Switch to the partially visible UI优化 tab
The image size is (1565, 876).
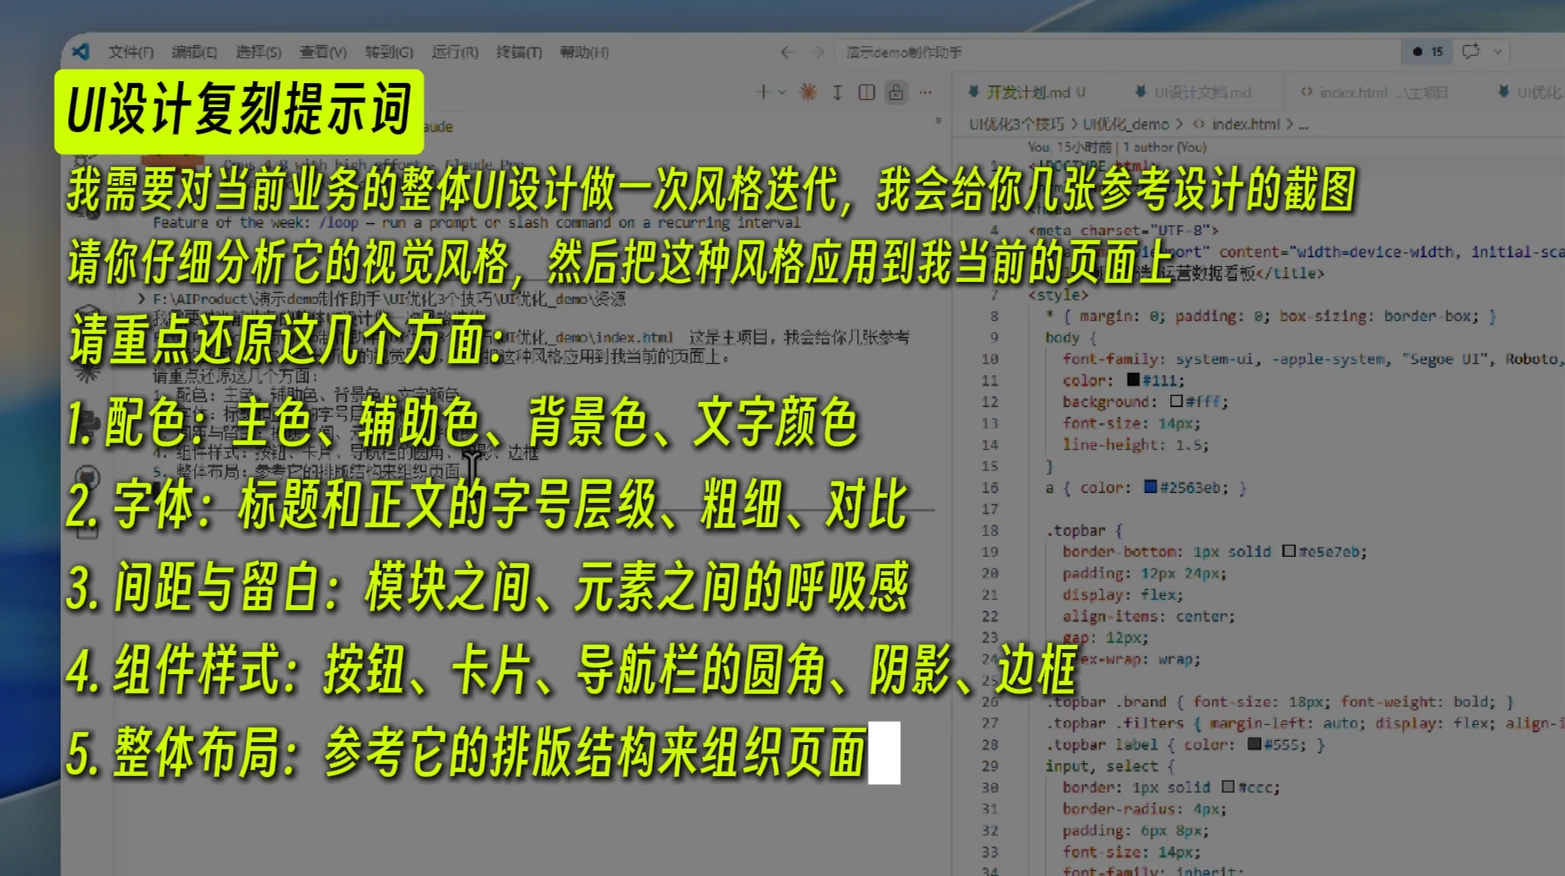pyautogui.click(x=1530, y=92)
